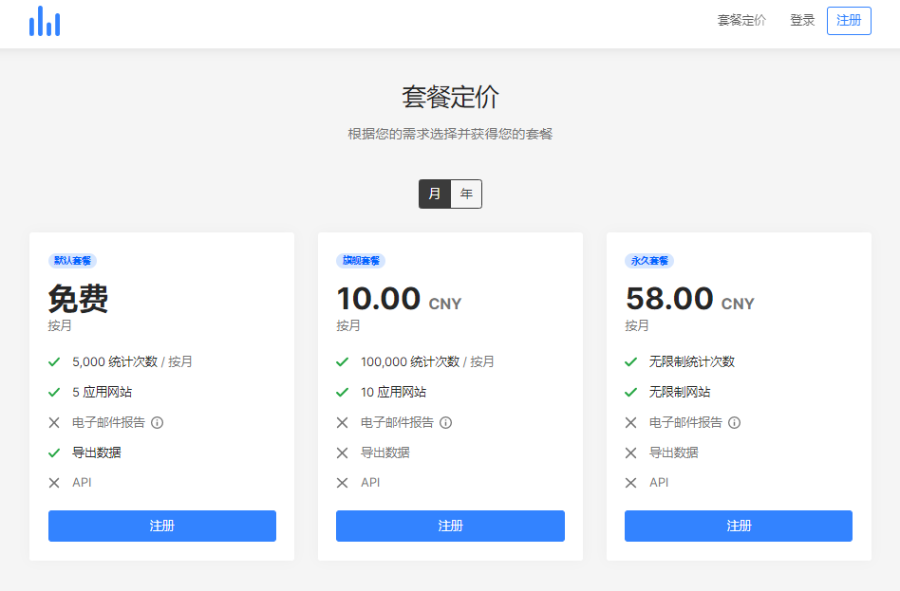
Task: Click 导出数据 text in 旗舰套餐 card
Action: pos(385,453)
